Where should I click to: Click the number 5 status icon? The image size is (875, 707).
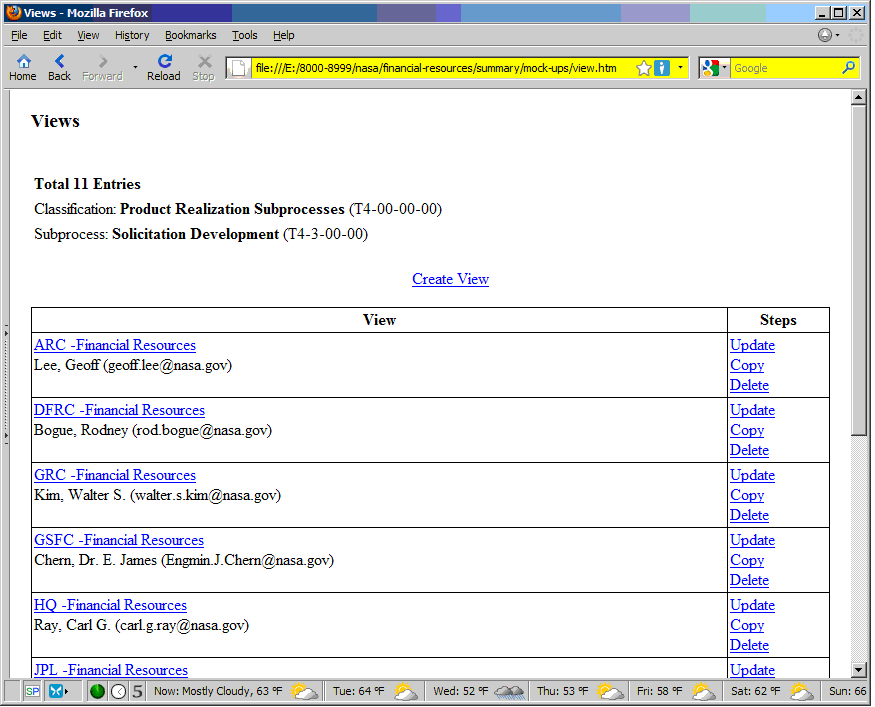point(137,691)
